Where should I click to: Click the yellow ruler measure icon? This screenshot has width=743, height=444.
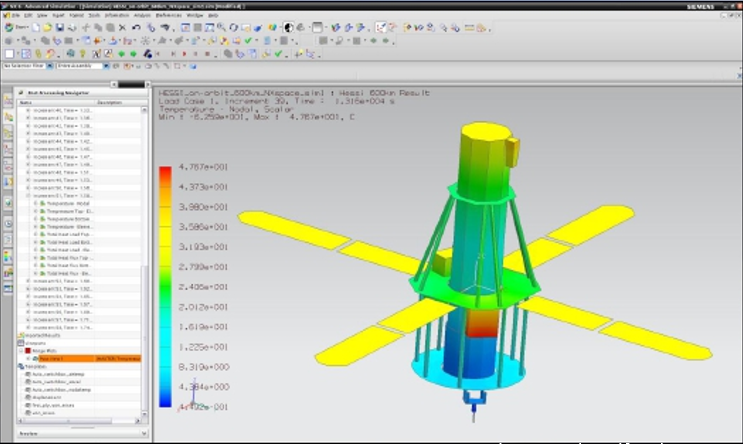pyautogui.click(x=469, y=28)
